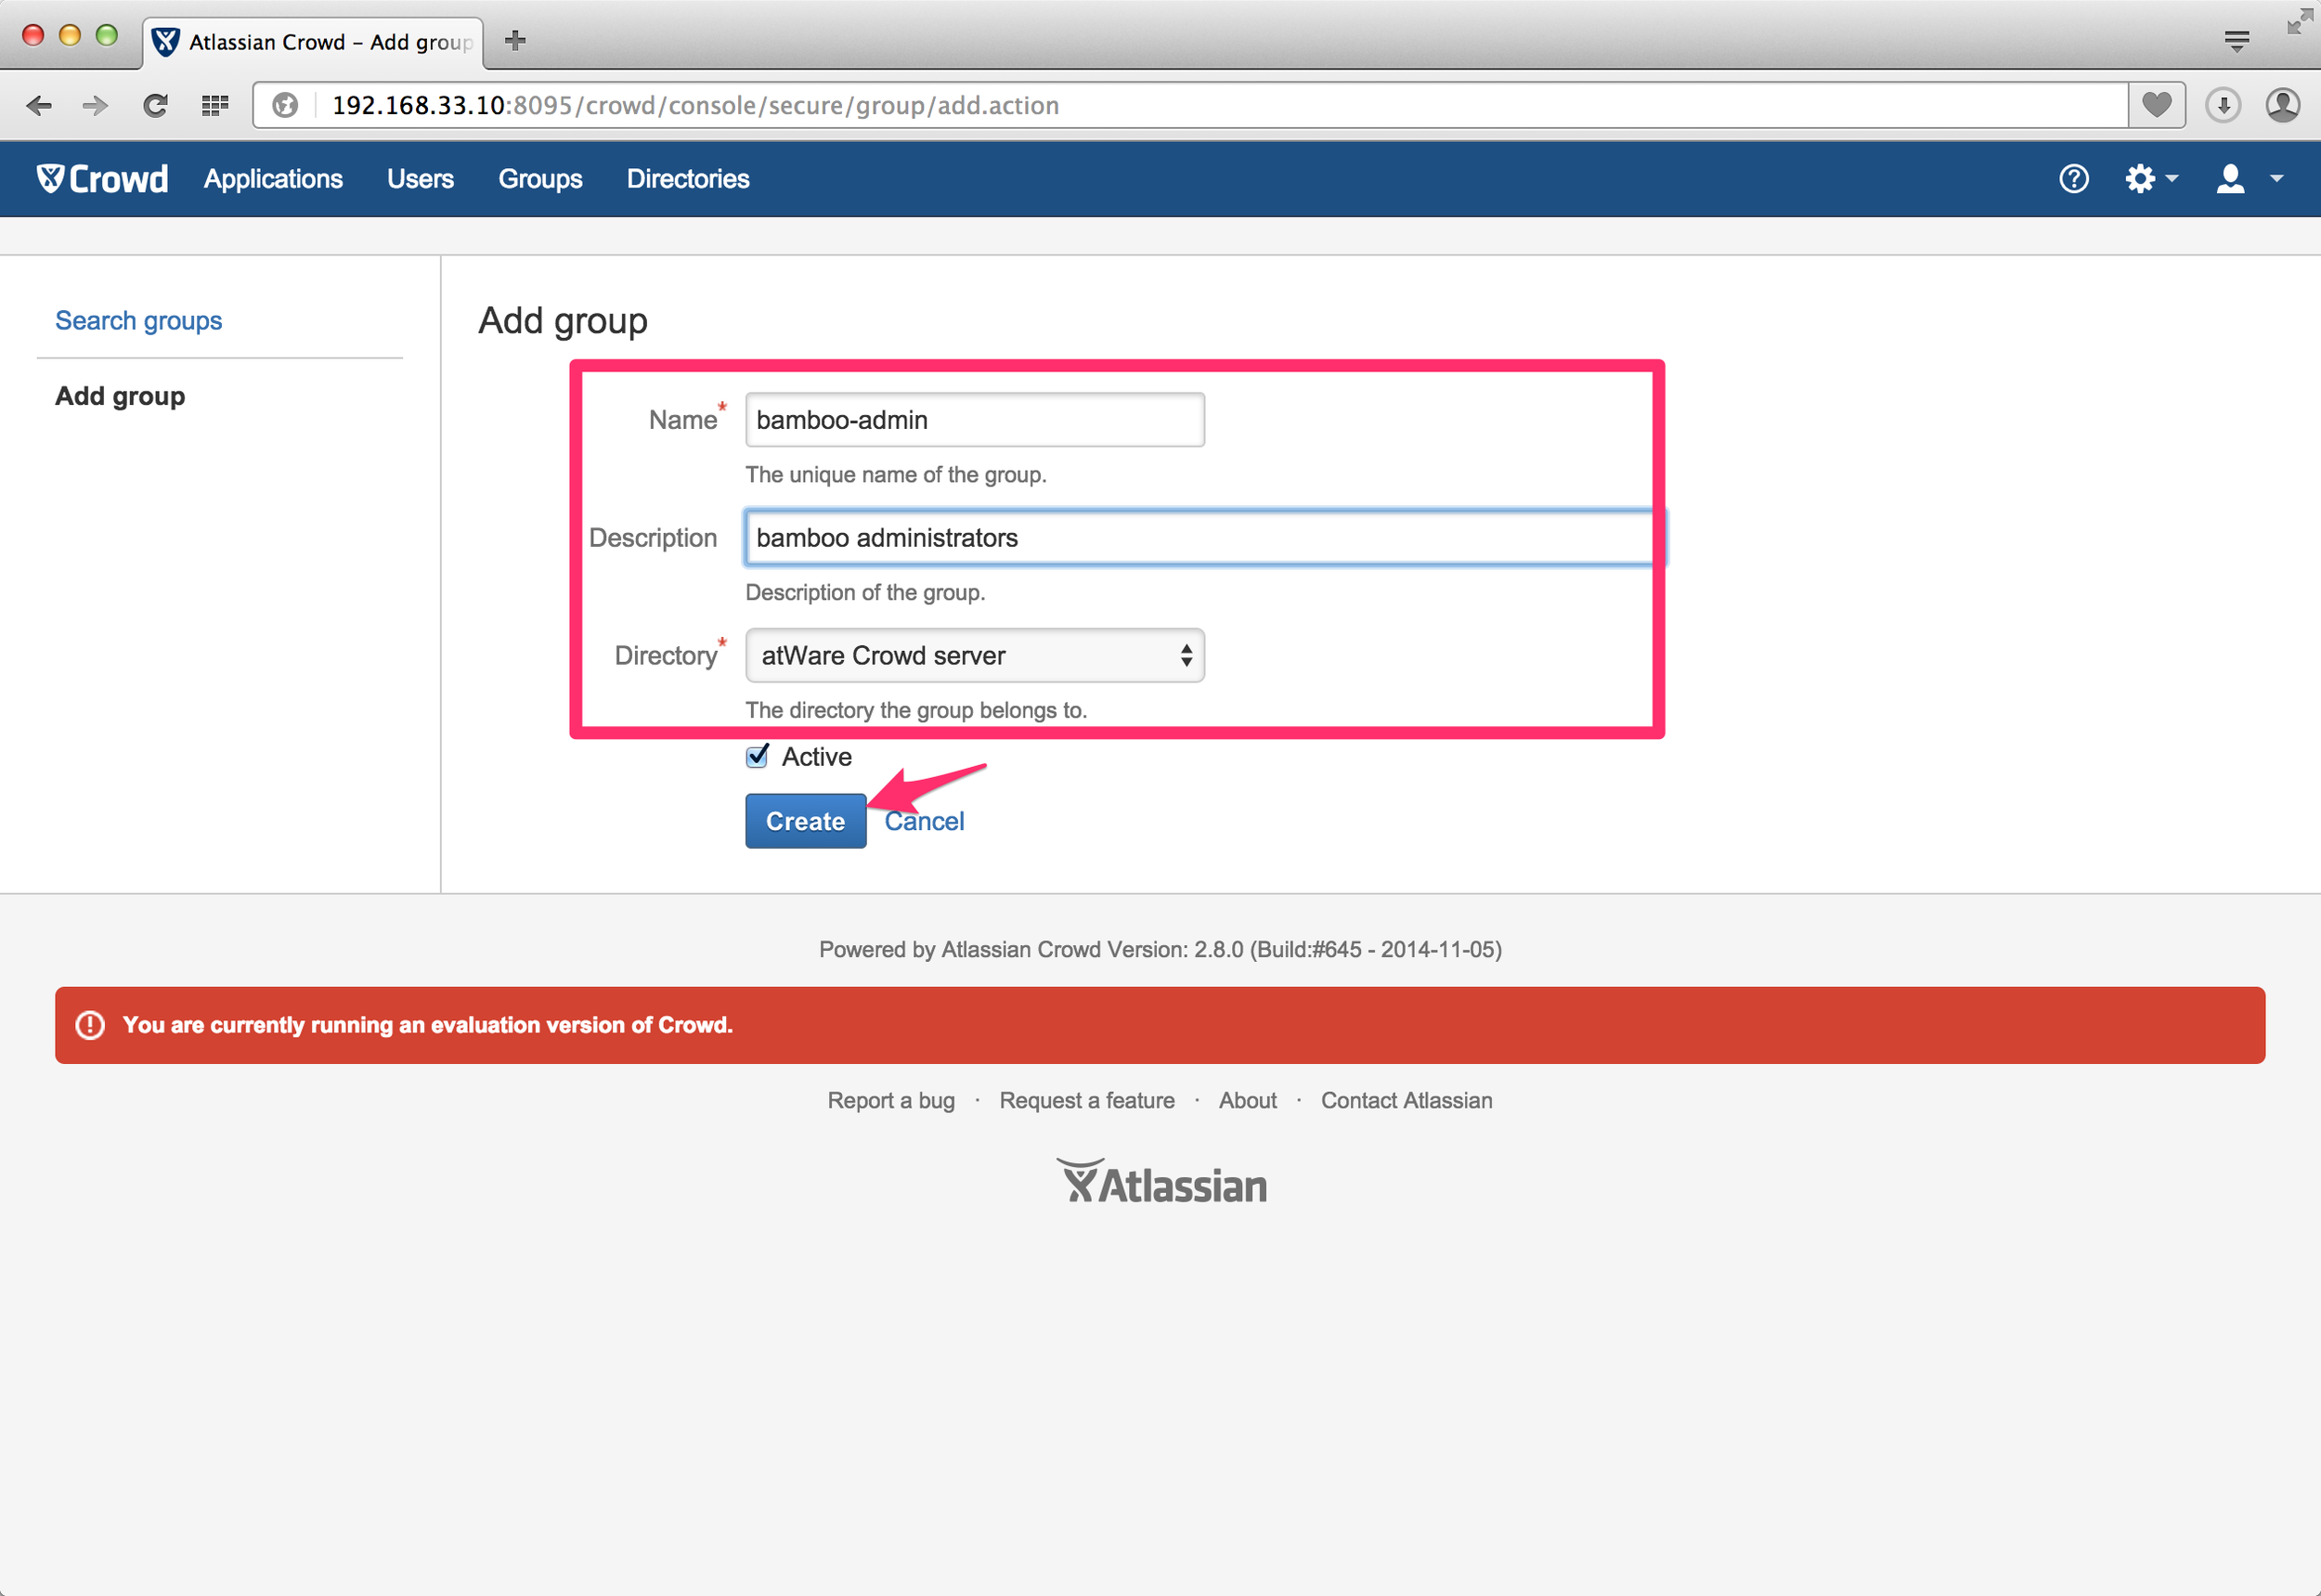Minimize window with yellow button

(70, 36)
